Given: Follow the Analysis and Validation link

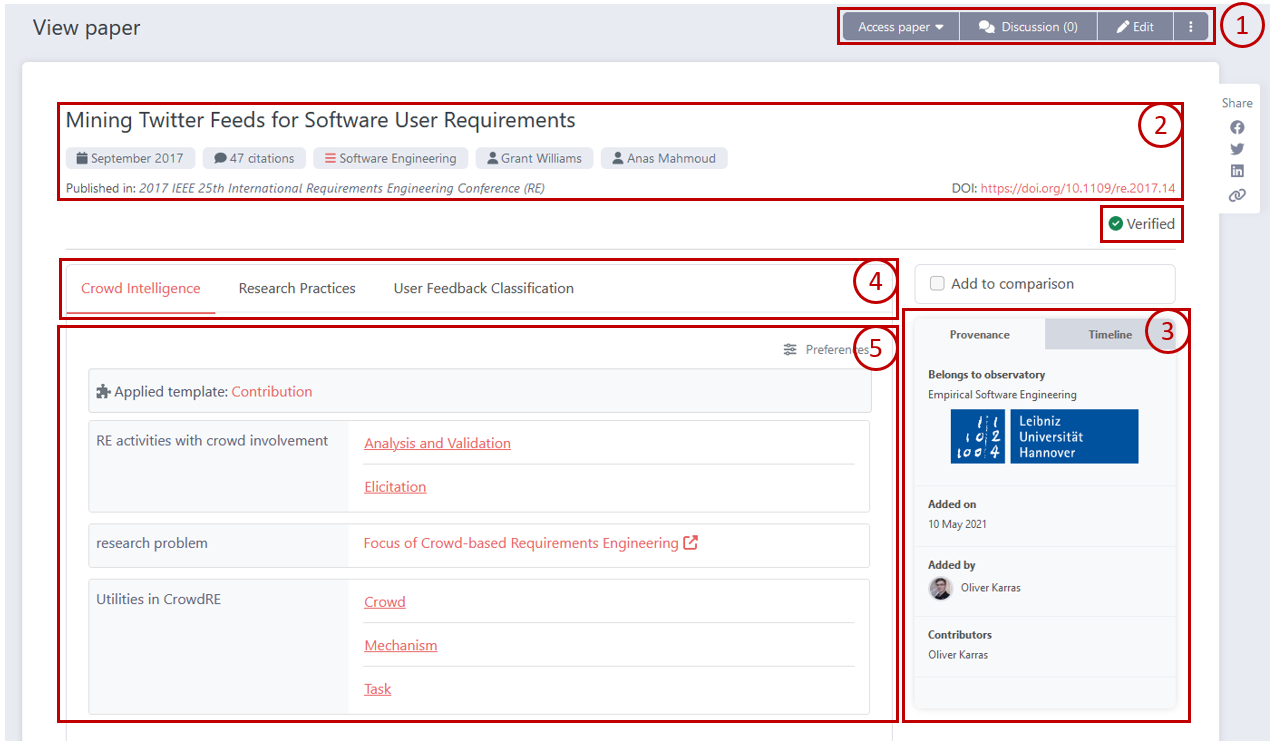Looking at the screenshot, I should pos(437,444).
